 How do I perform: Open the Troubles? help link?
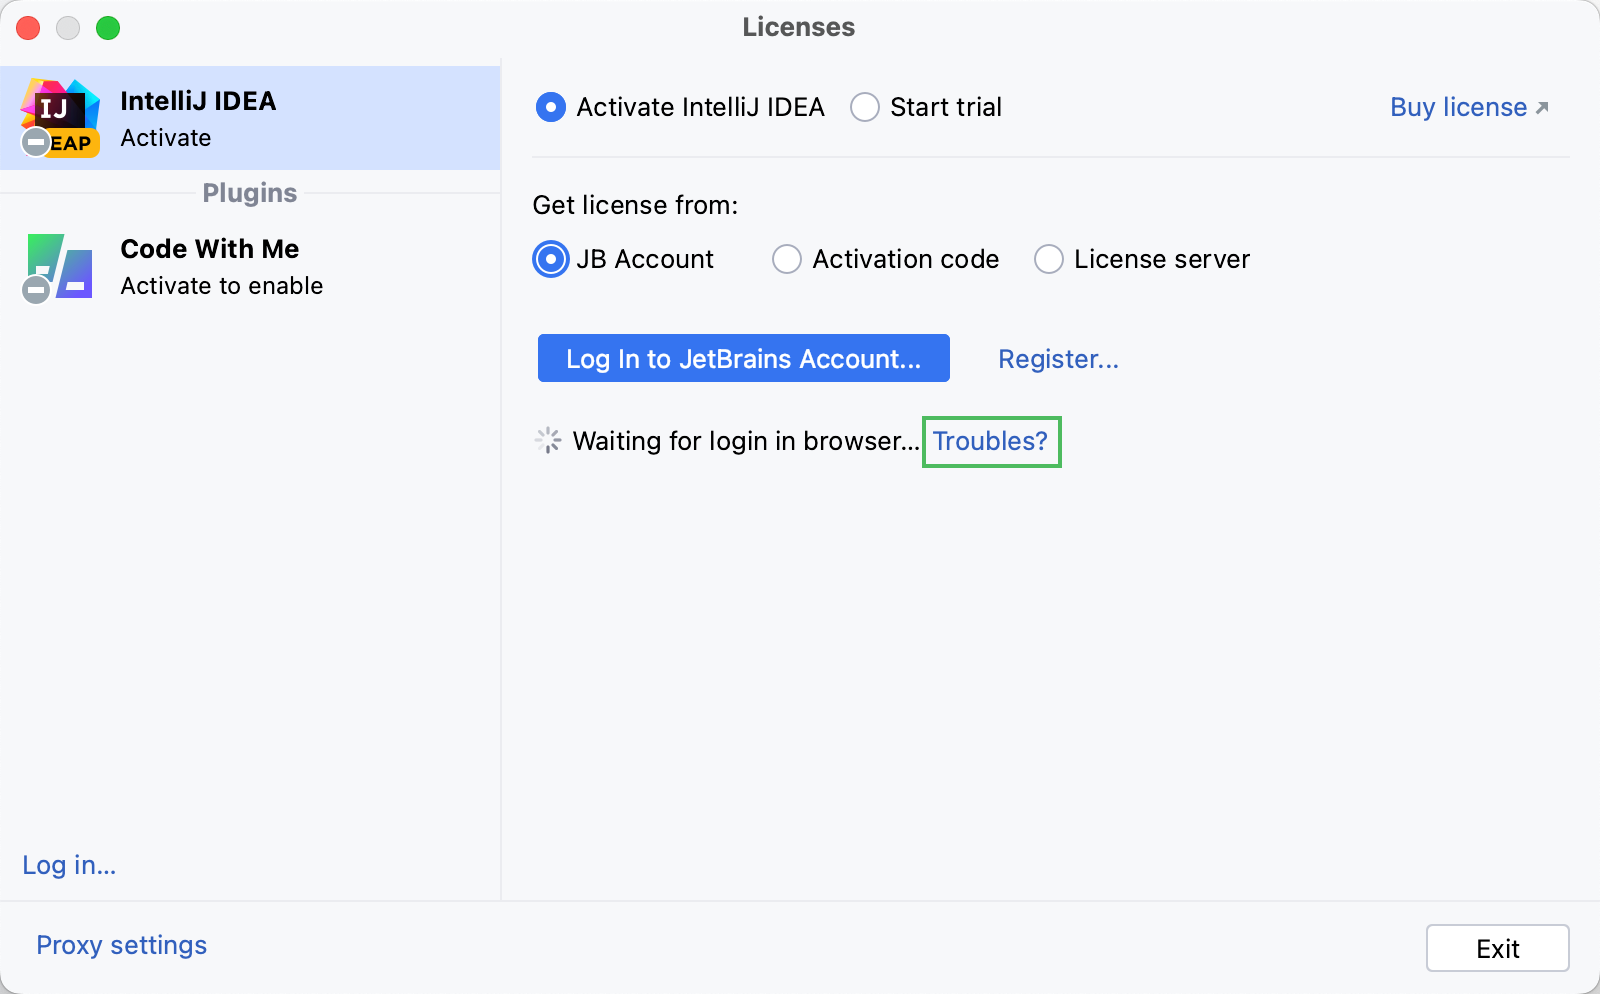[x=990, y=441]
